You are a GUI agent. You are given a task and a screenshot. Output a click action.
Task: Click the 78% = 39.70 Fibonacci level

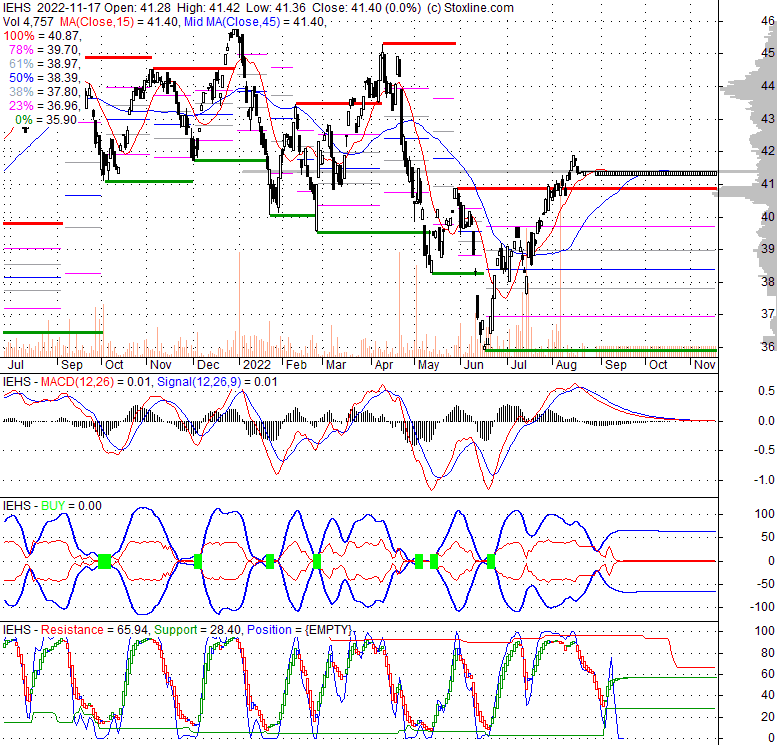point(45,50)
